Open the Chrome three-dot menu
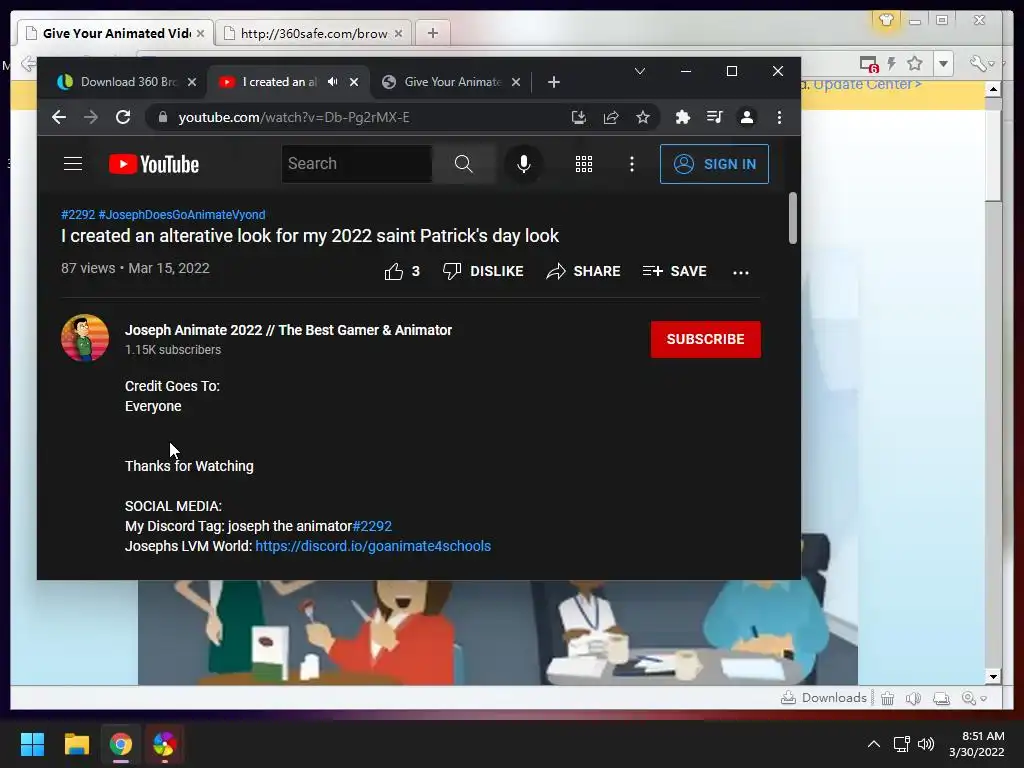The height and width of the screenshot is (768, 1024). [x=779, y=117]
